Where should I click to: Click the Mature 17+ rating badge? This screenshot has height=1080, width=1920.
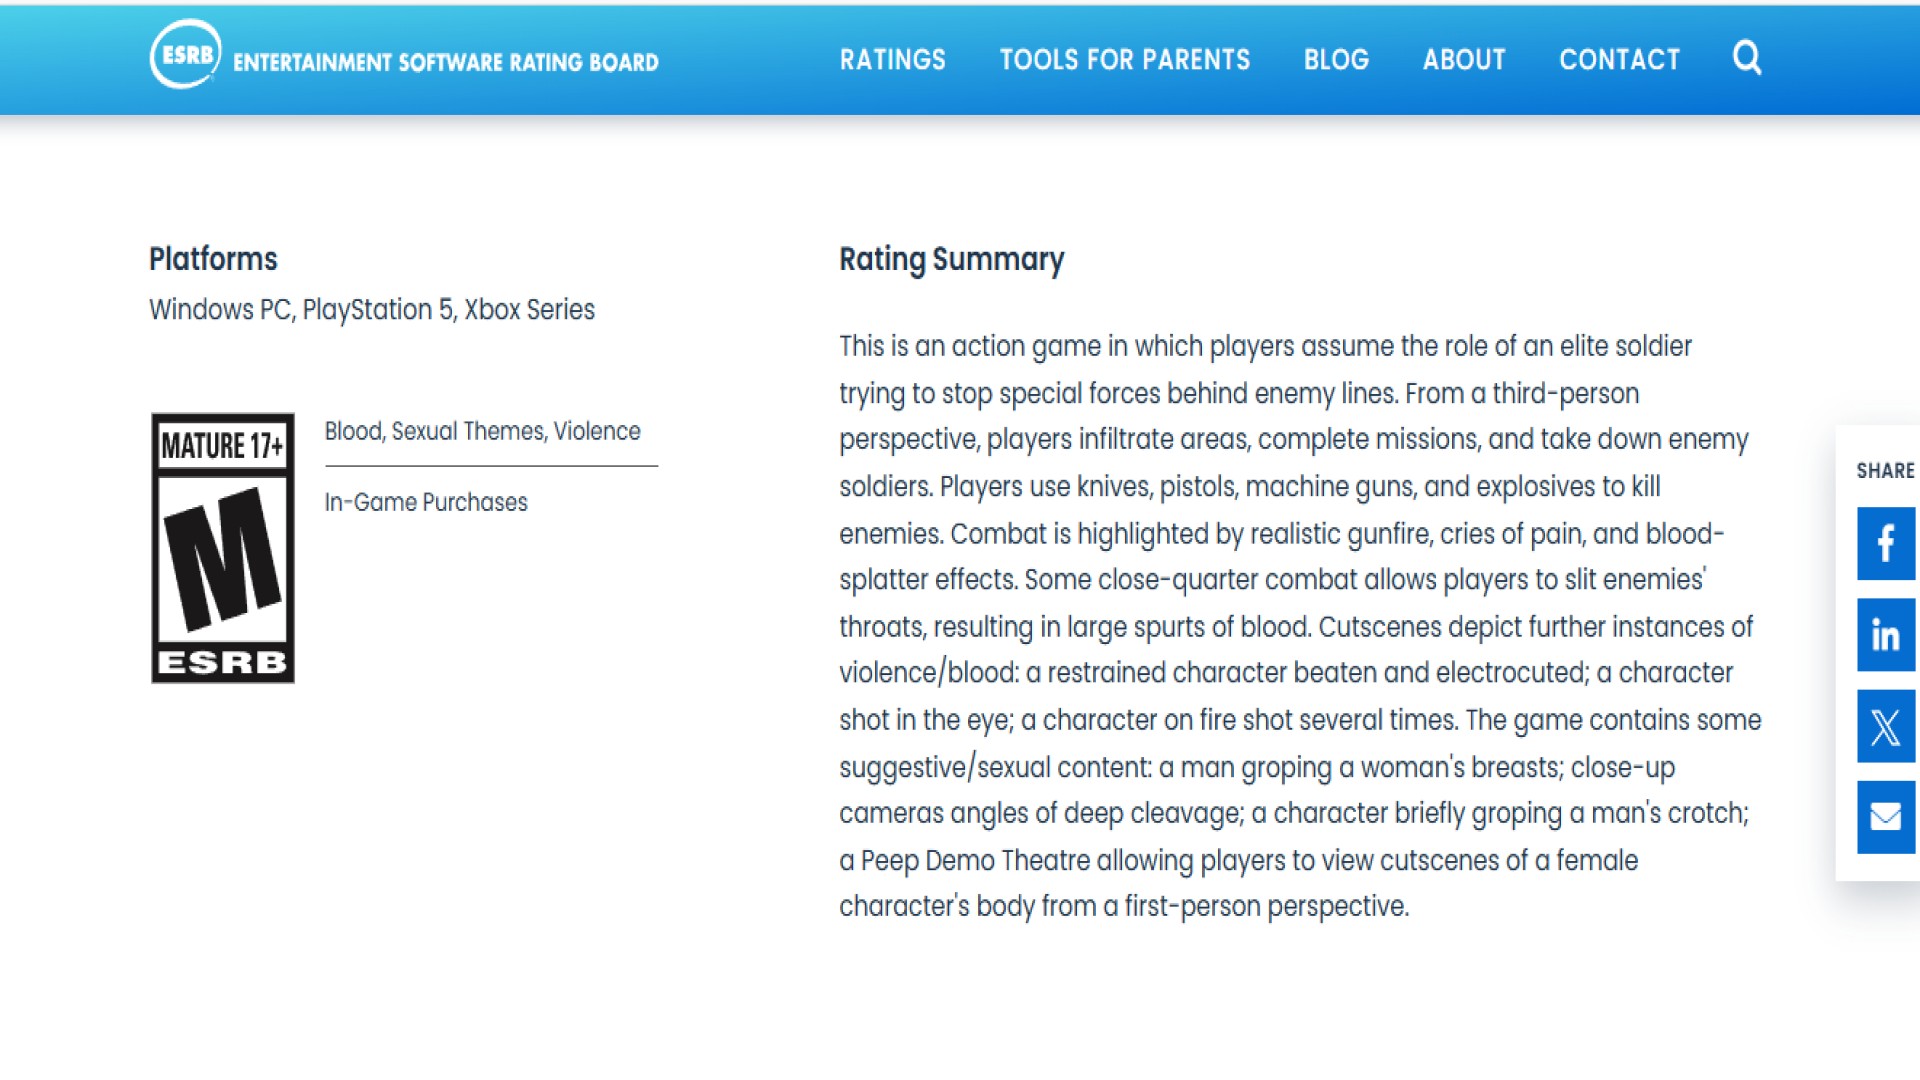point(222,548)
